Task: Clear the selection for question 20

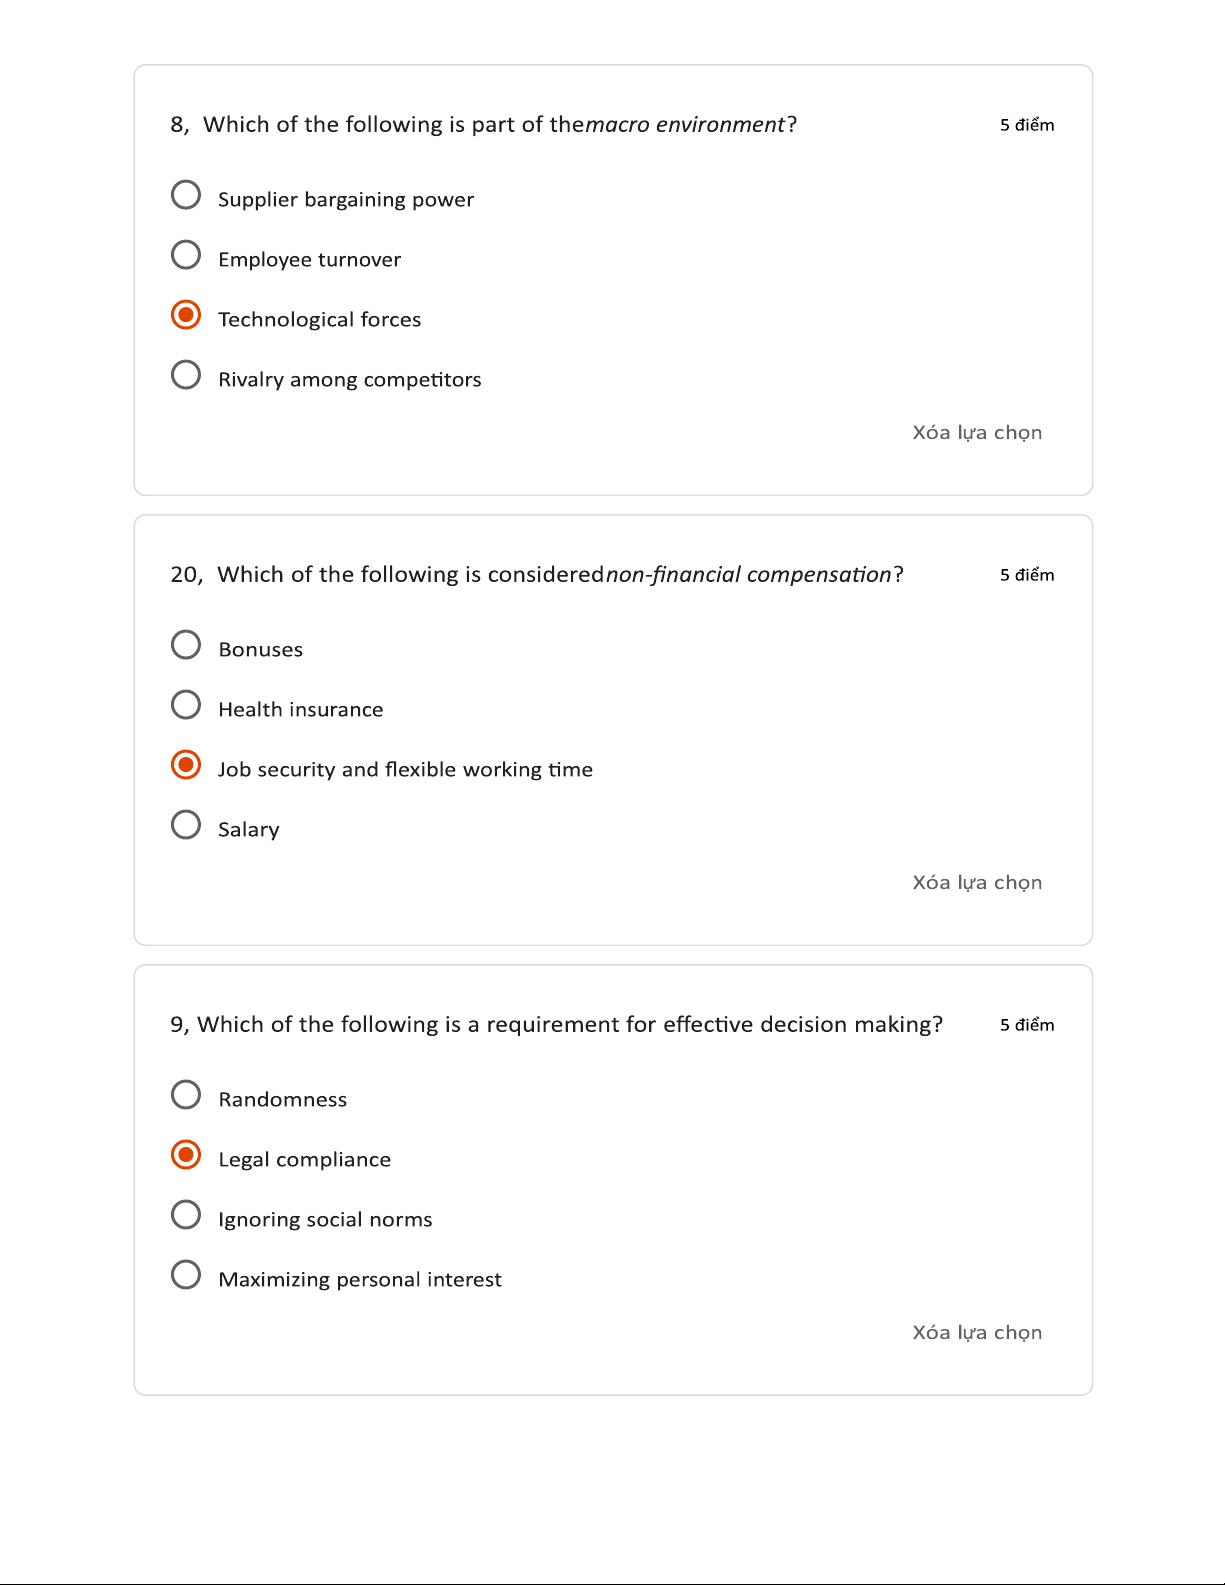Action: (x=976, y=883)
